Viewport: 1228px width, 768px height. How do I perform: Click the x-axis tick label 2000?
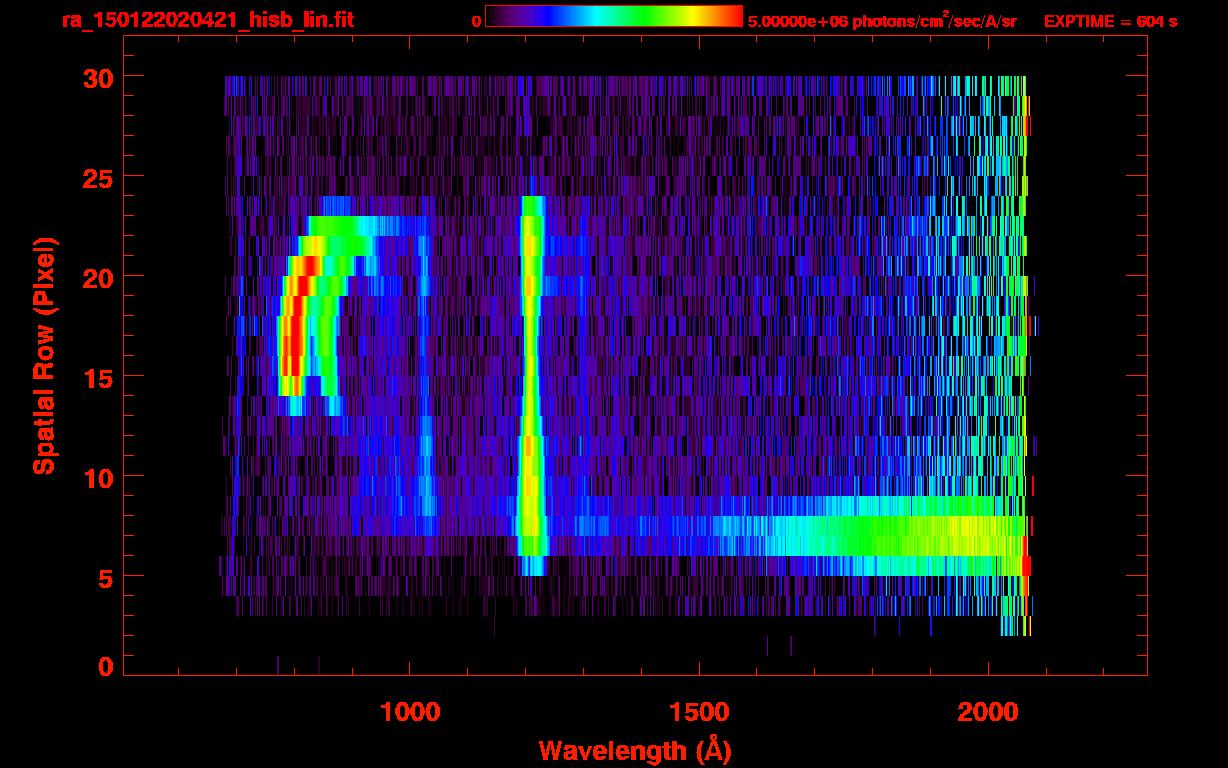[988, 712]
